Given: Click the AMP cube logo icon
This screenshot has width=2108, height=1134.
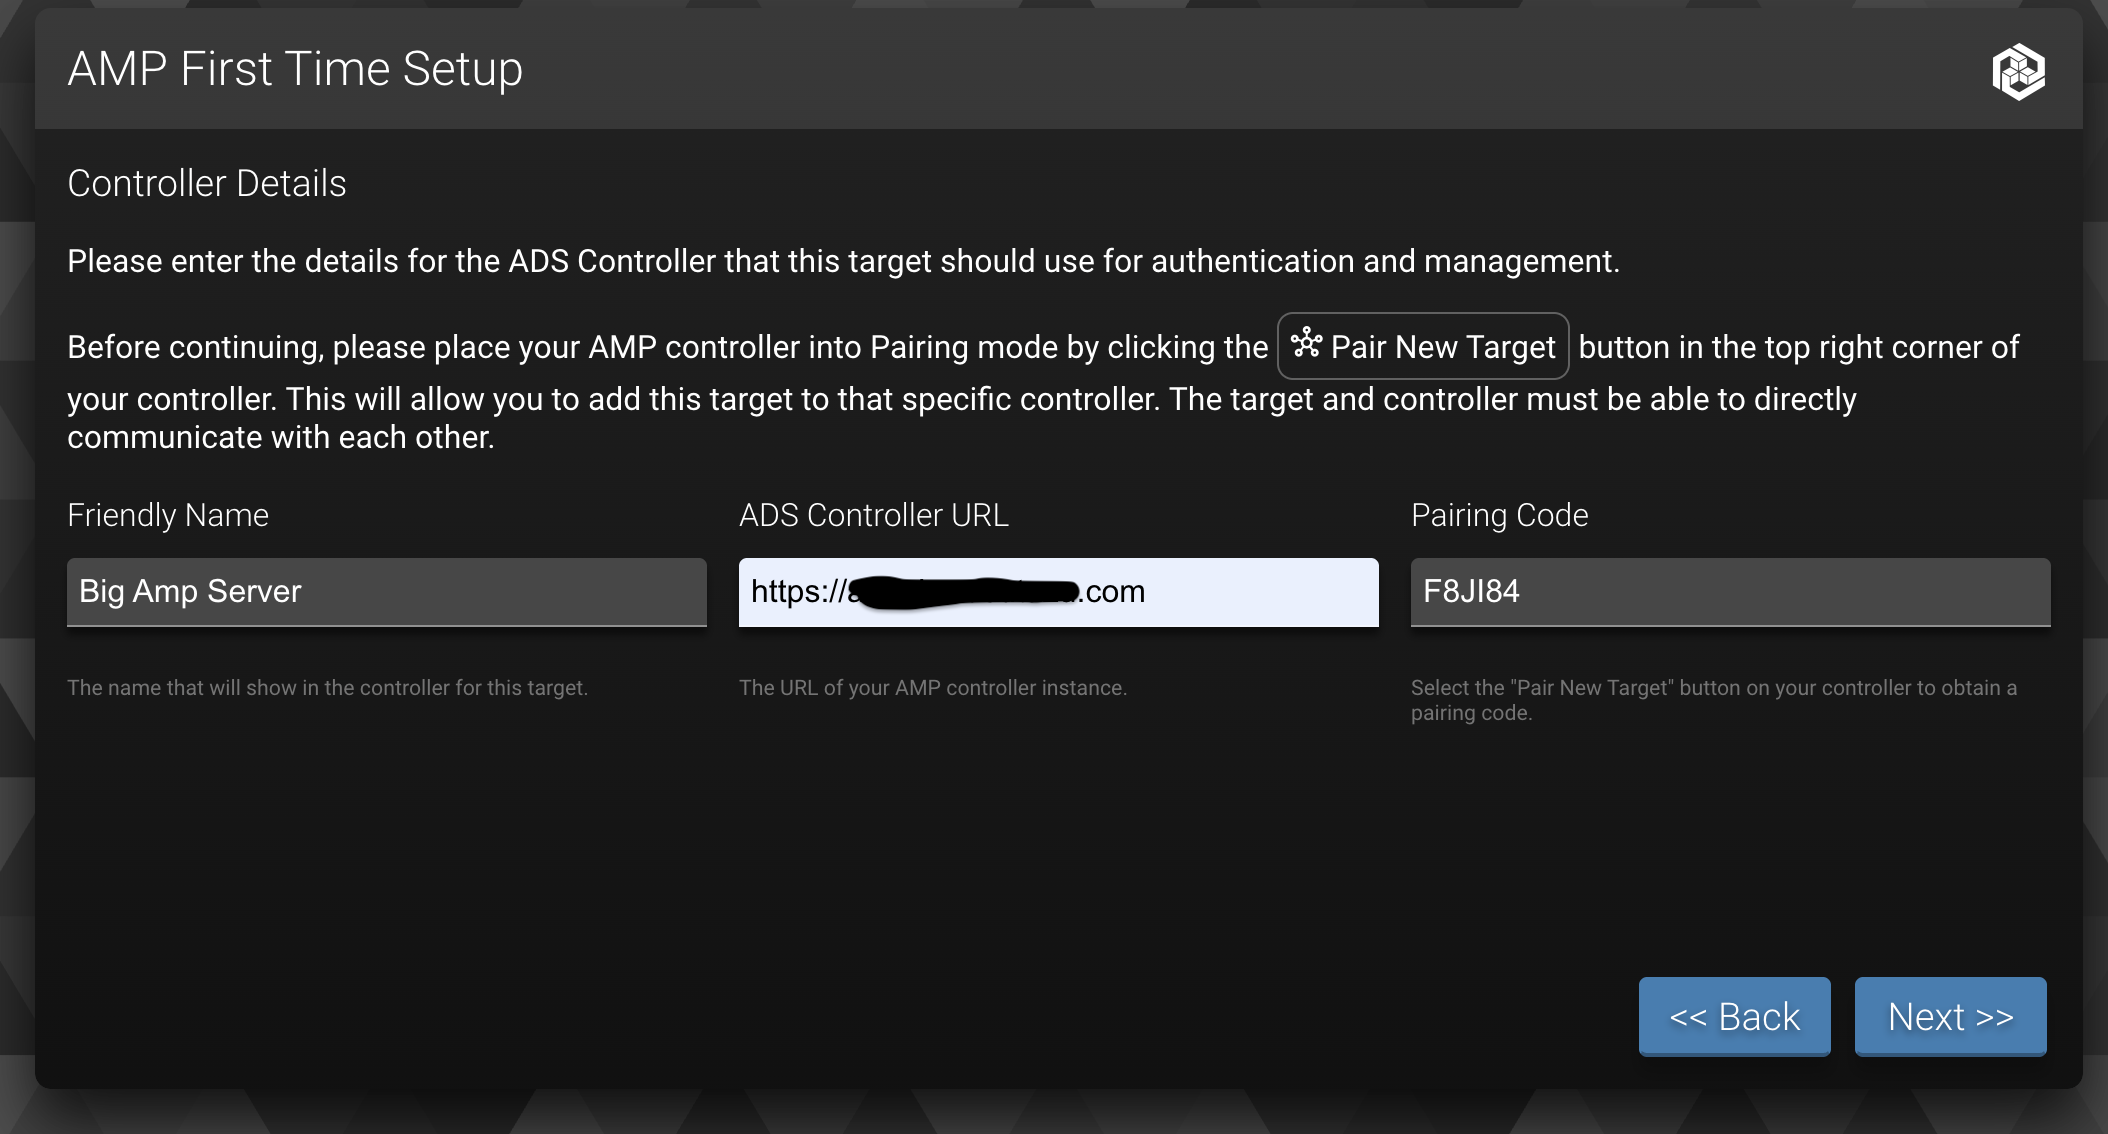Looking at the screenshot, I should [2018, 71].
